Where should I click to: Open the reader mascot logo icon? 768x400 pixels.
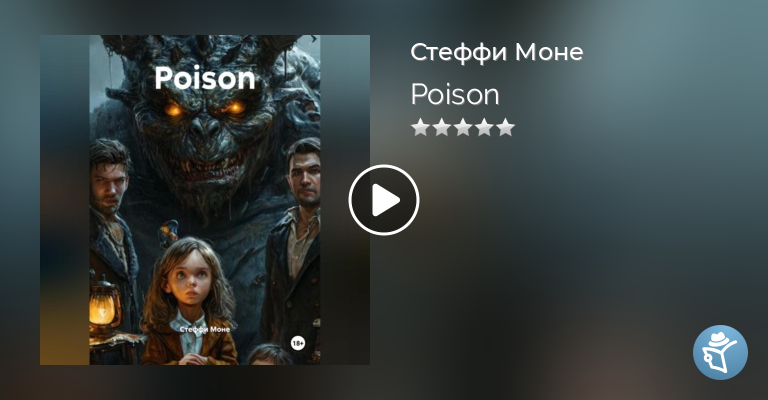[720, 353]
